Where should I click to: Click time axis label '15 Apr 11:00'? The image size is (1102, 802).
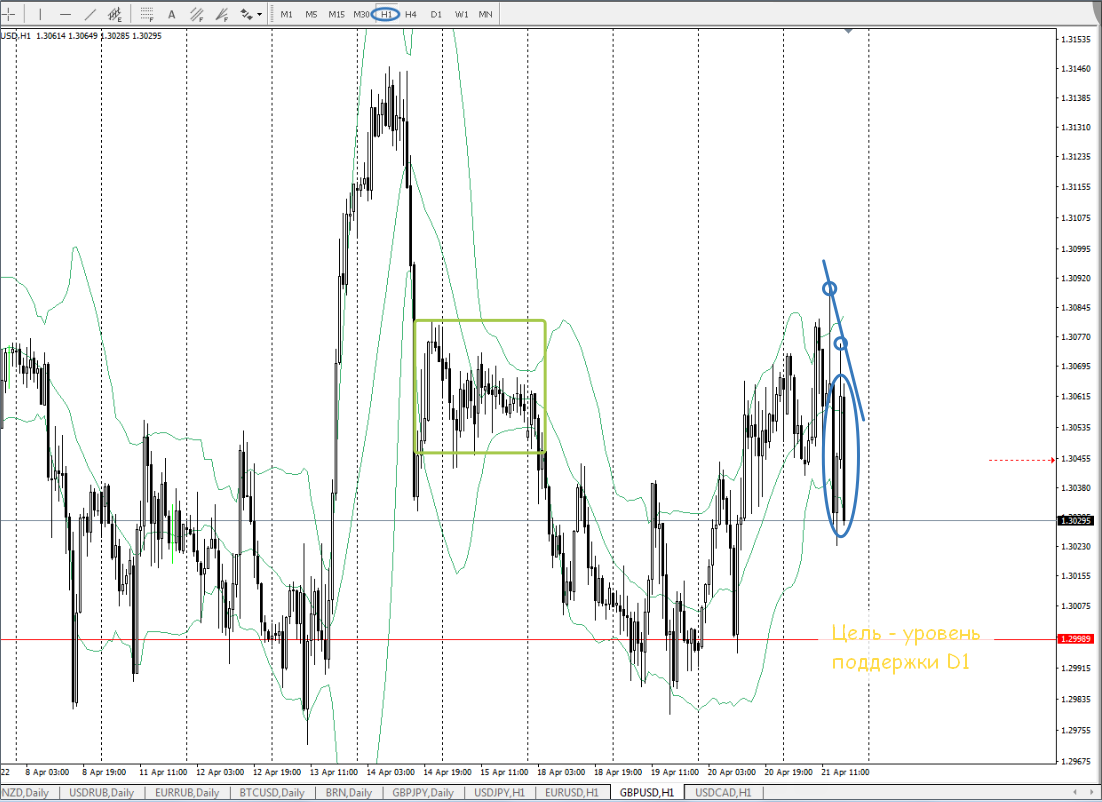[505, 772]
